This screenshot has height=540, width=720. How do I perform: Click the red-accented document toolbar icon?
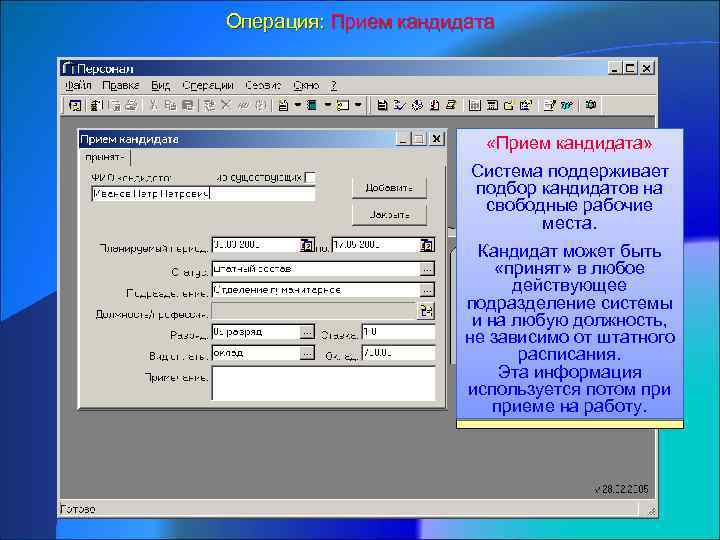click(434, 105)
